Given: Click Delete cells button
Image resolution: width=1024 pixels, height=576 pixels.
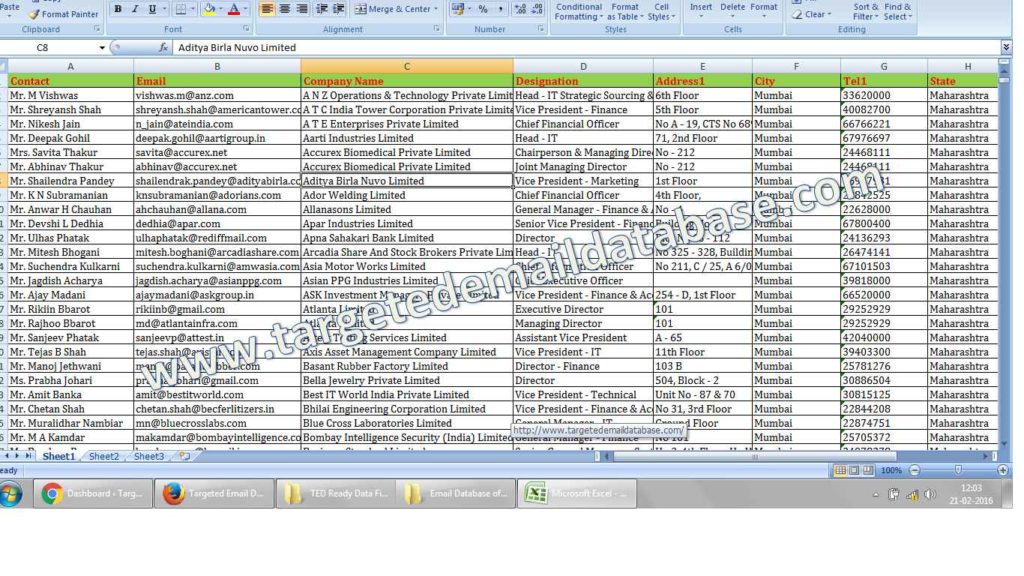Looking at the screenshot, I should pyautogui.click(x=732, y=8).
